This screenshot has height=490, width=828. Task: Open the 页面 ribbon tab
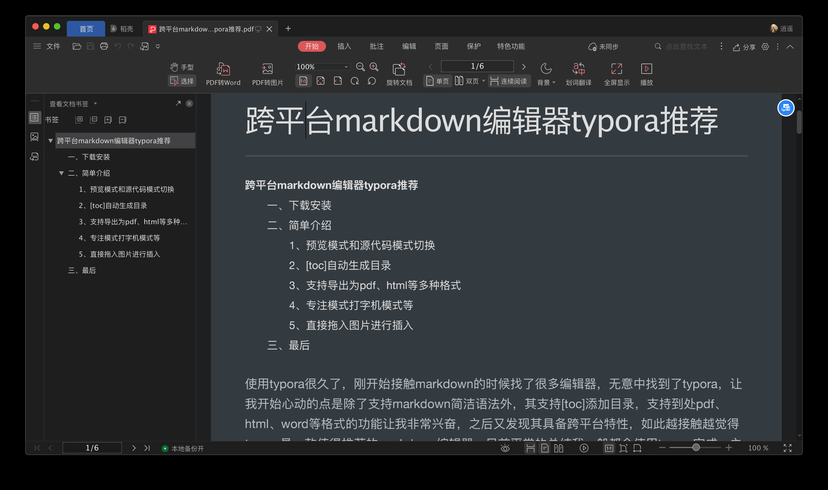click(x=441, y=46)
